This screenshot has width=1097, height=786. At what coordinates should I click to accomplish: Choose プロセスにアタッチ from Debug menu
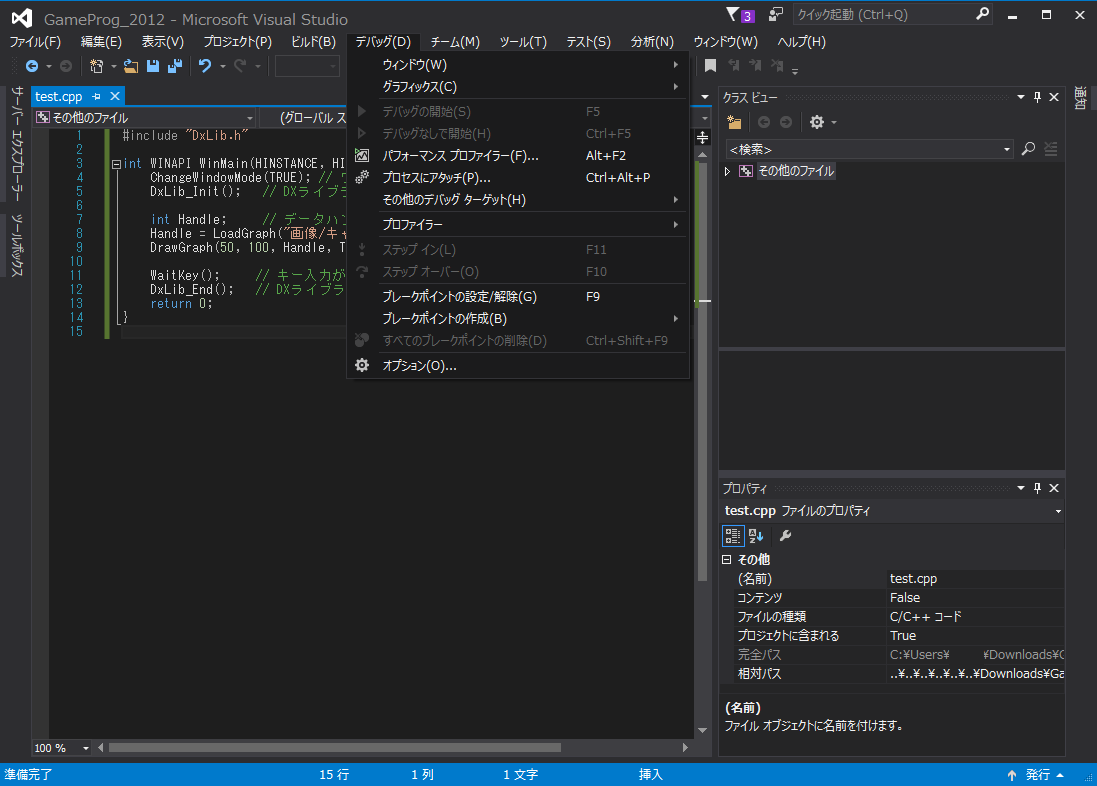pyautogui.click(x=436, y=178)
